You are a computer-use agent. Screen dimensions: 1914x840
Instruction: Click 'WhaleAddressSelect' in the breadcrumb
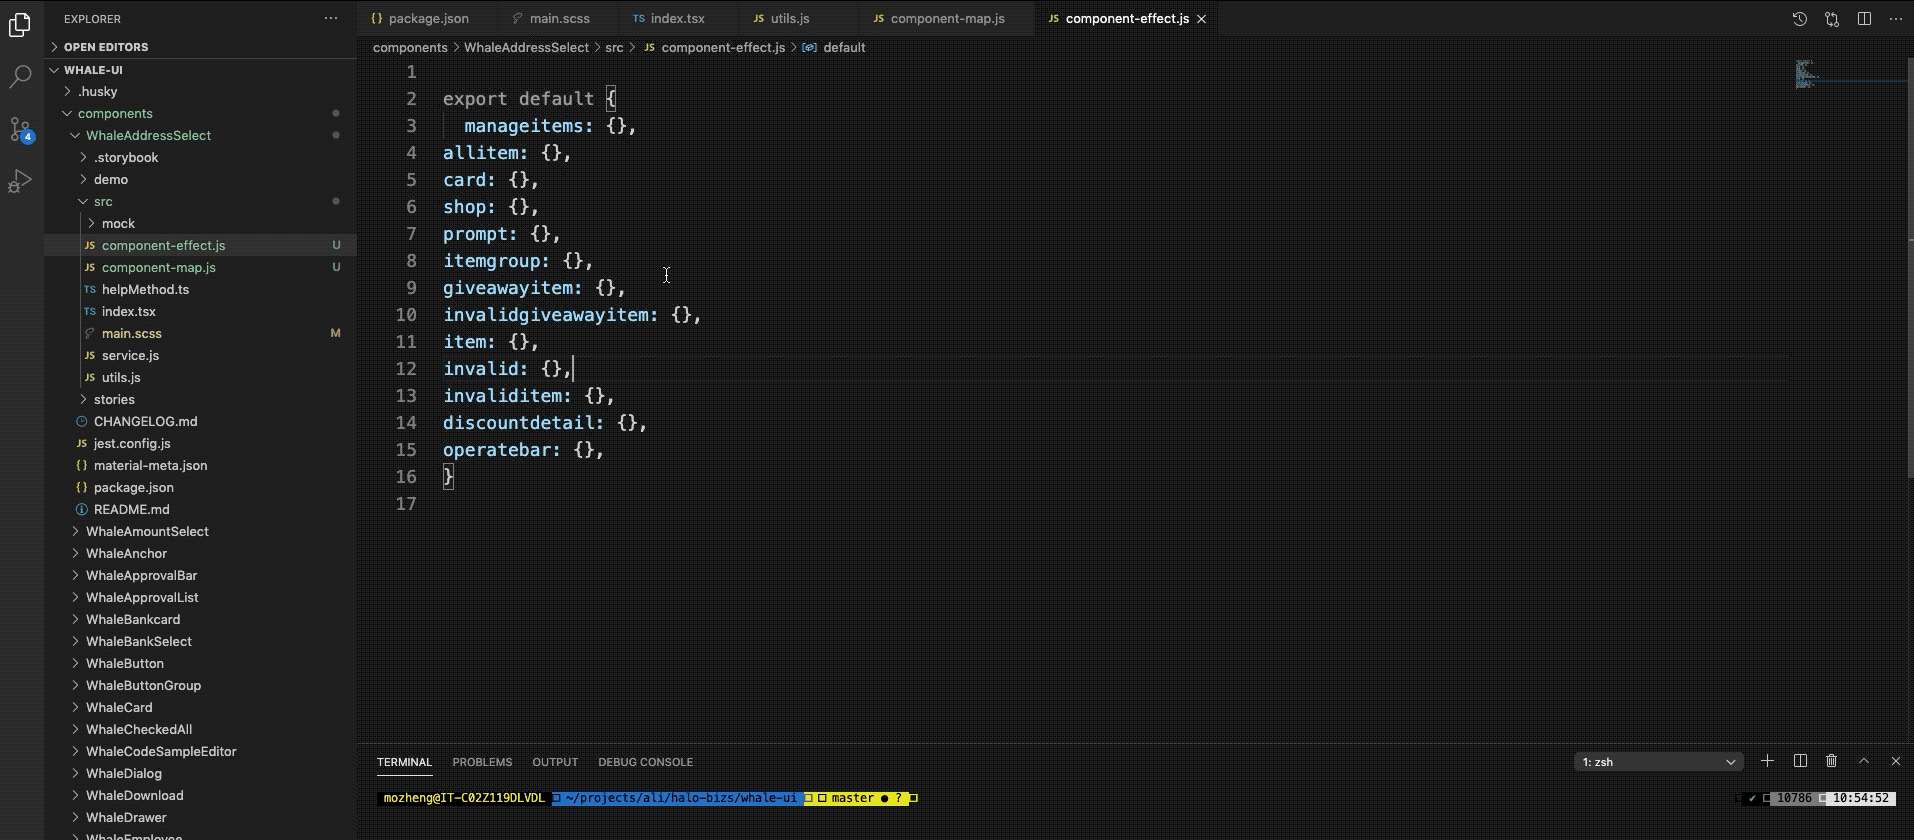526,47
